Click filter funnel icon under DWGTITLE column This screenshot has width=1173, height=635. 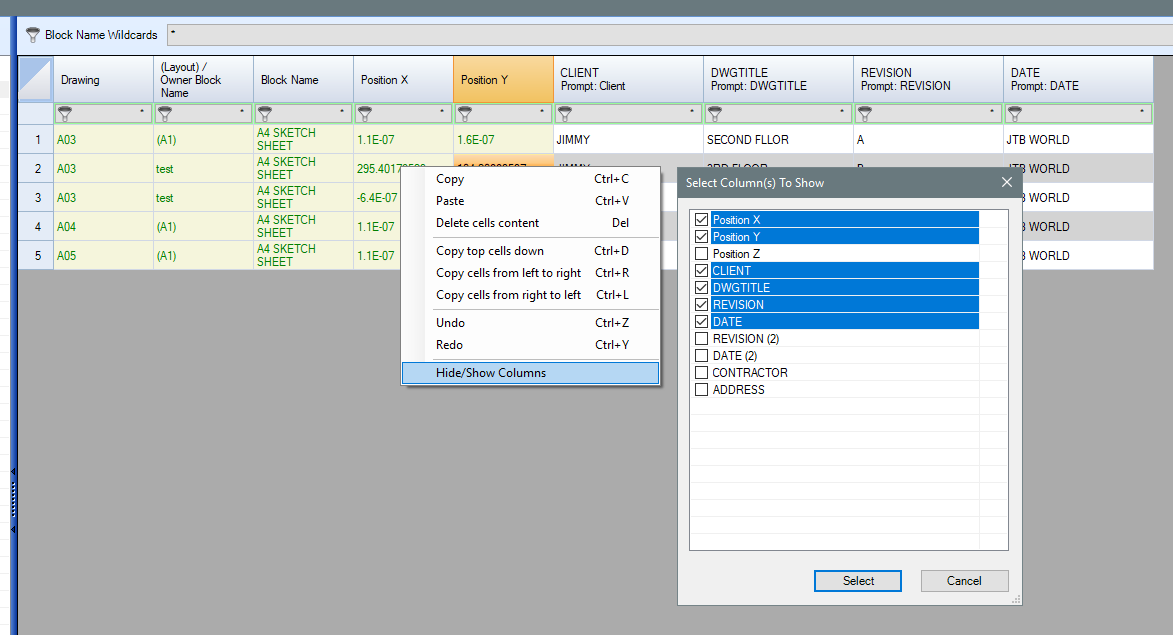[x=715, y=113]
